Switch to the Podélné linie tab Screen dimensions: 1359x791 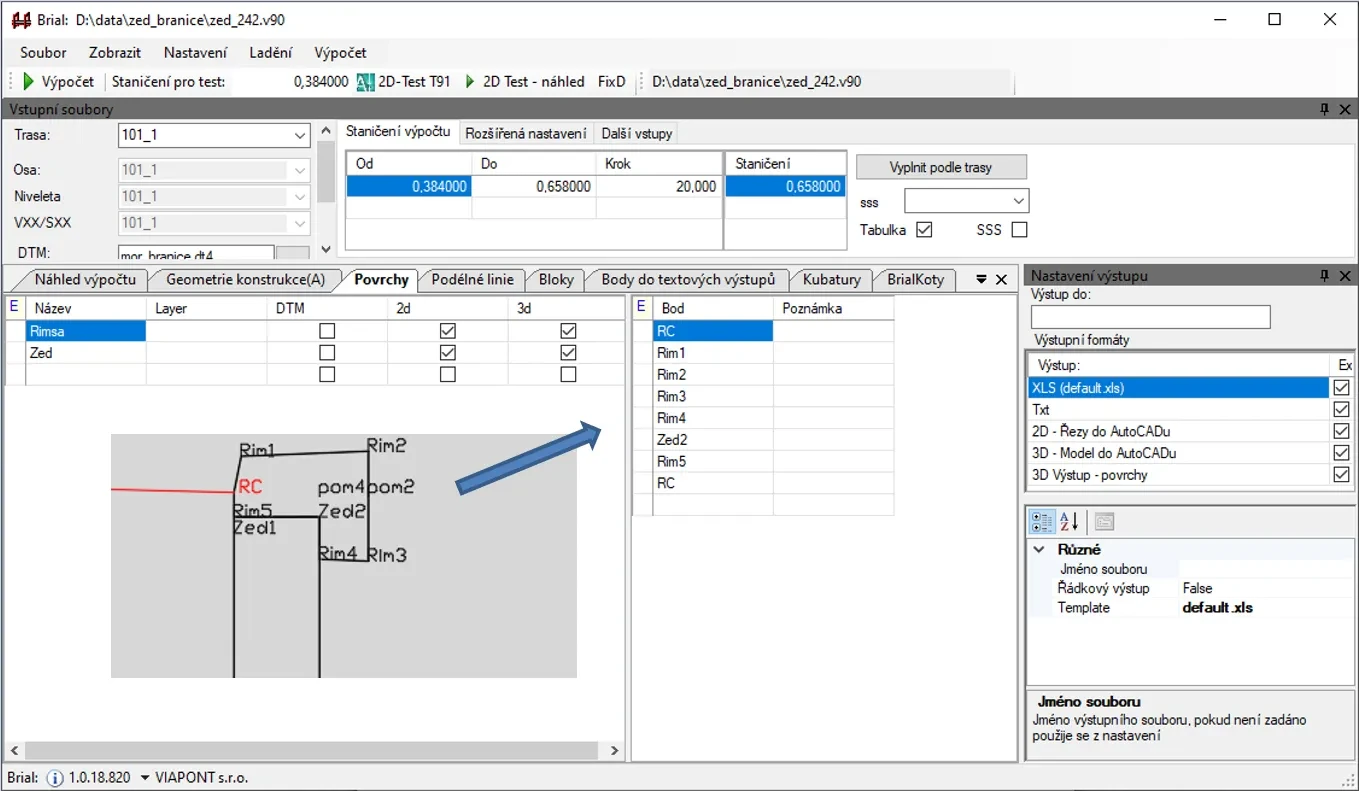pos(472,280)
